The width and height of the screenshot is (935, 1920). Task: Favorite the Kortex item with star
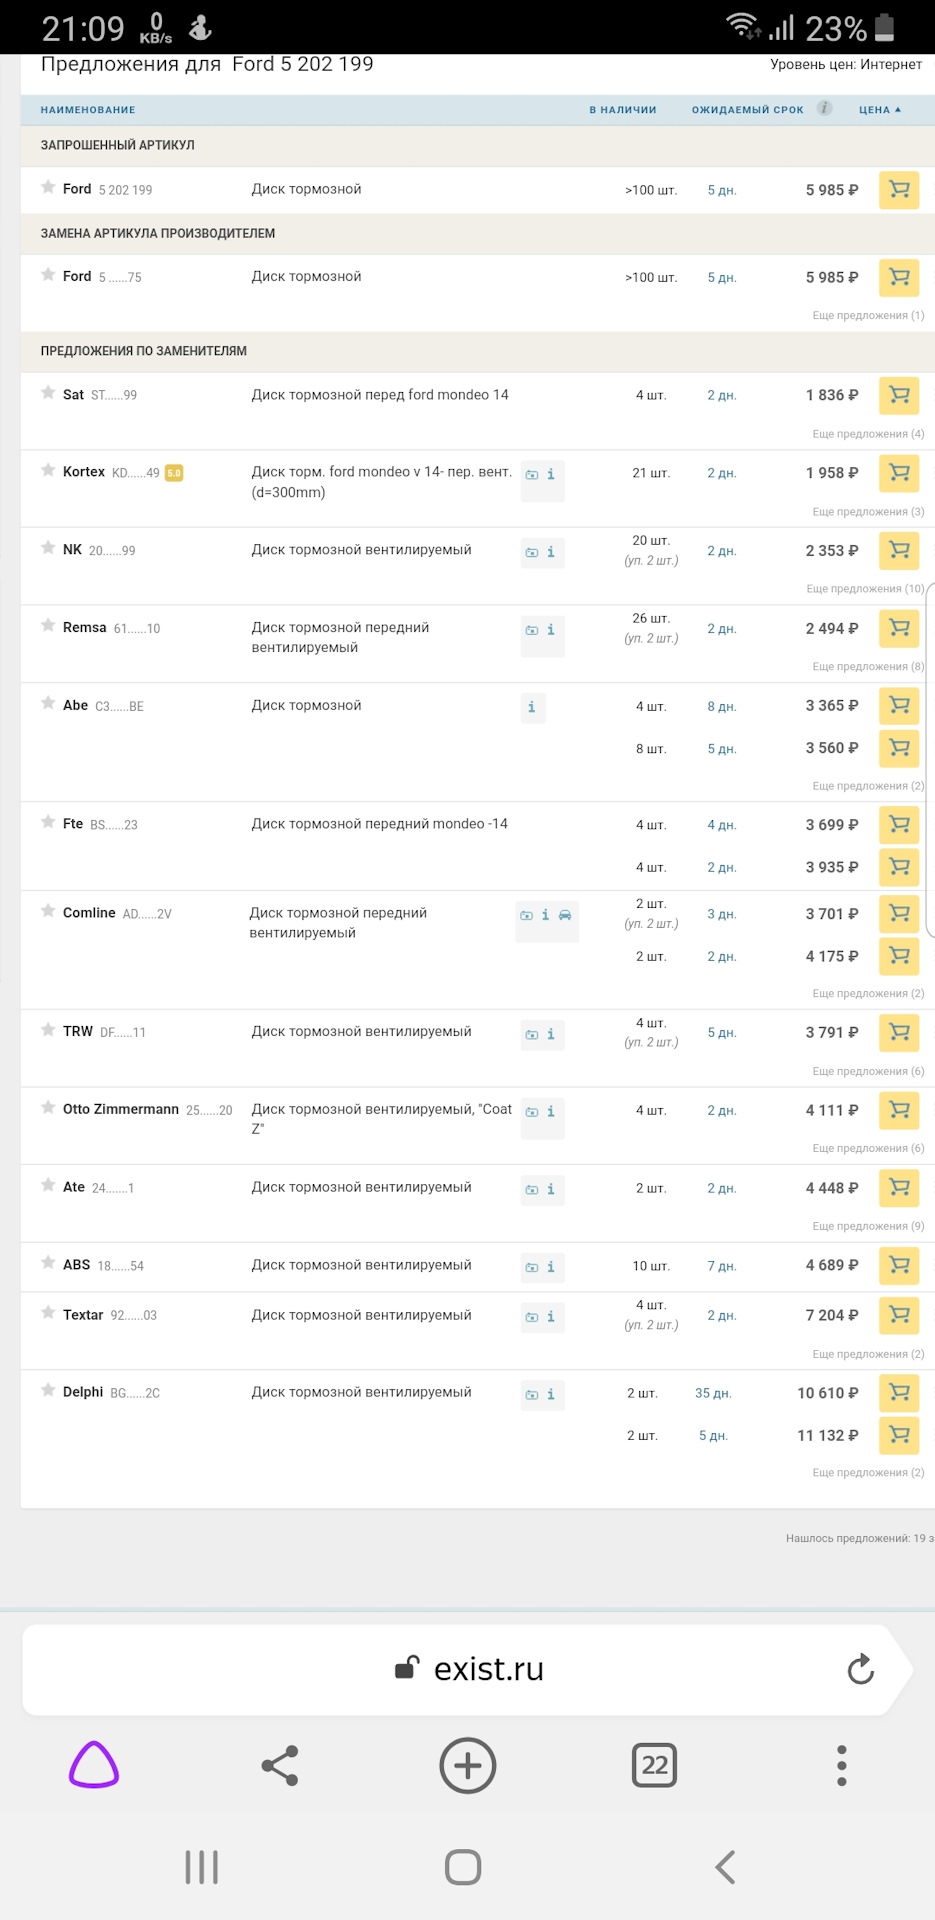coord(48,471)
